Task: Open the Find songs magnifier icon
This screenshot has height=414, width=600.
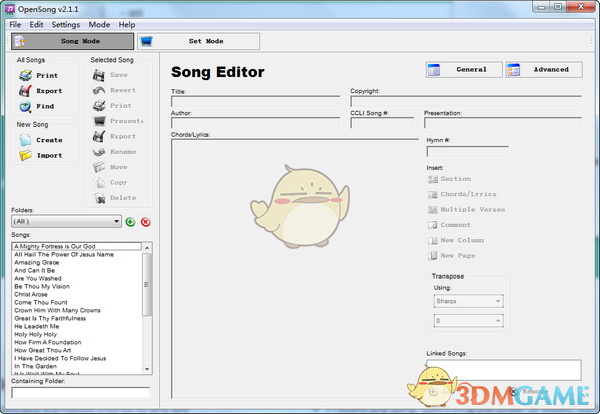Action: click(26, 106)
